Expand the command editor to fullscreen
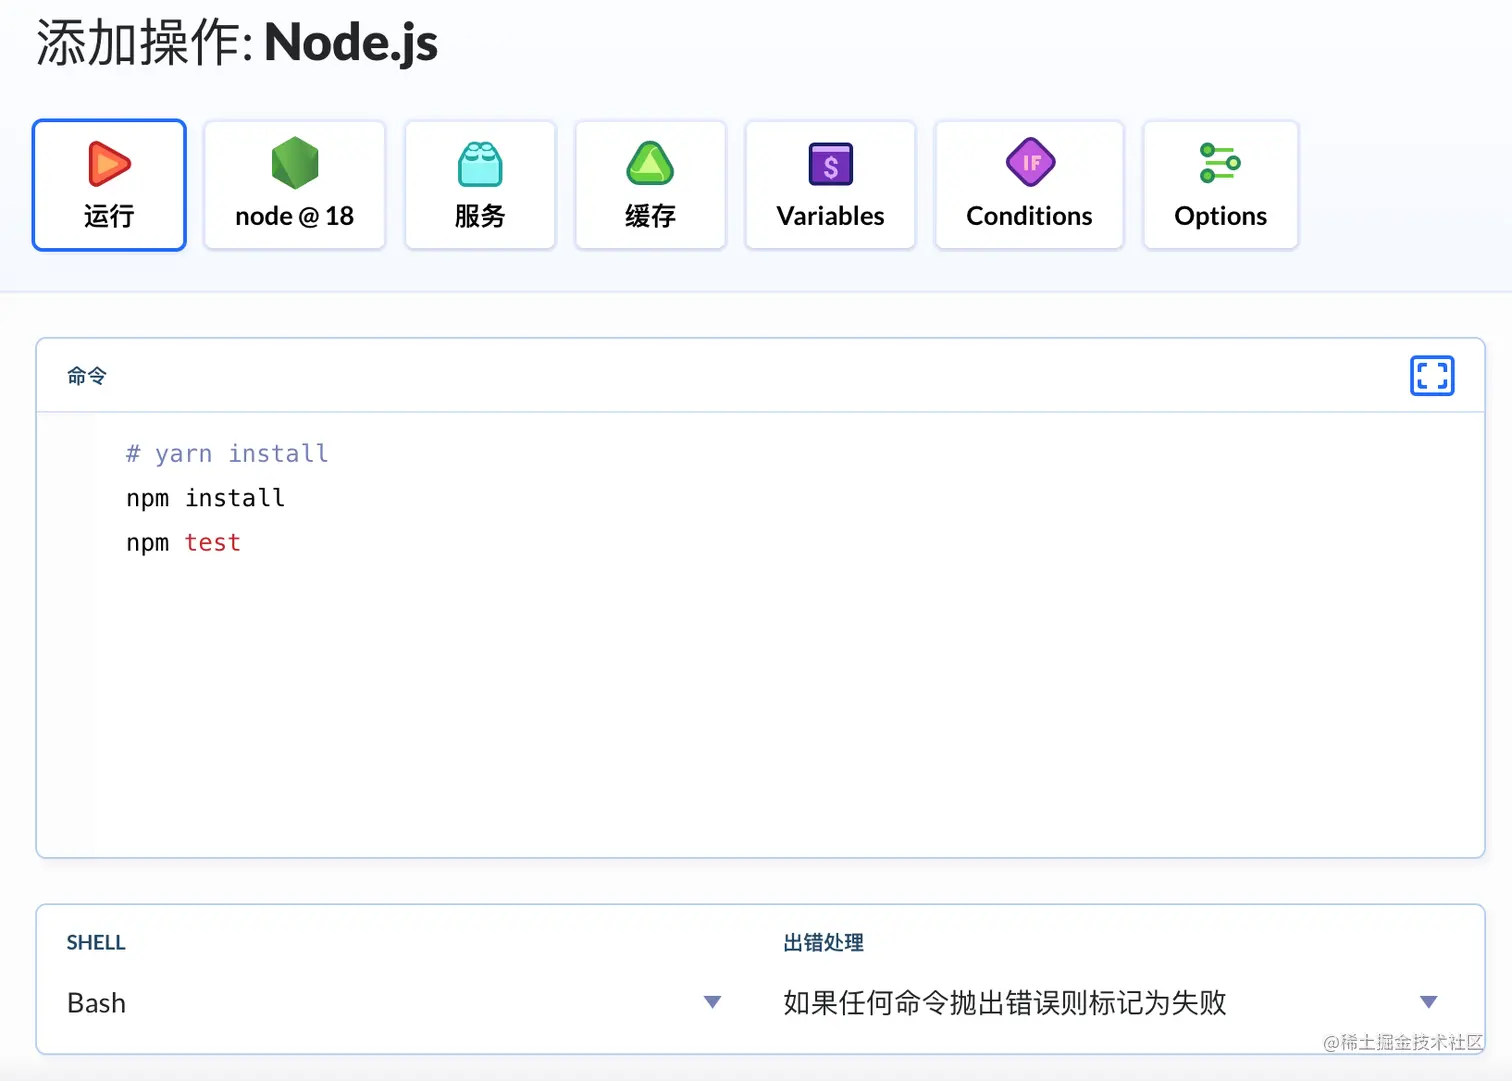The width and height of the screenshot is (1512, 1081). point(1432,376)
